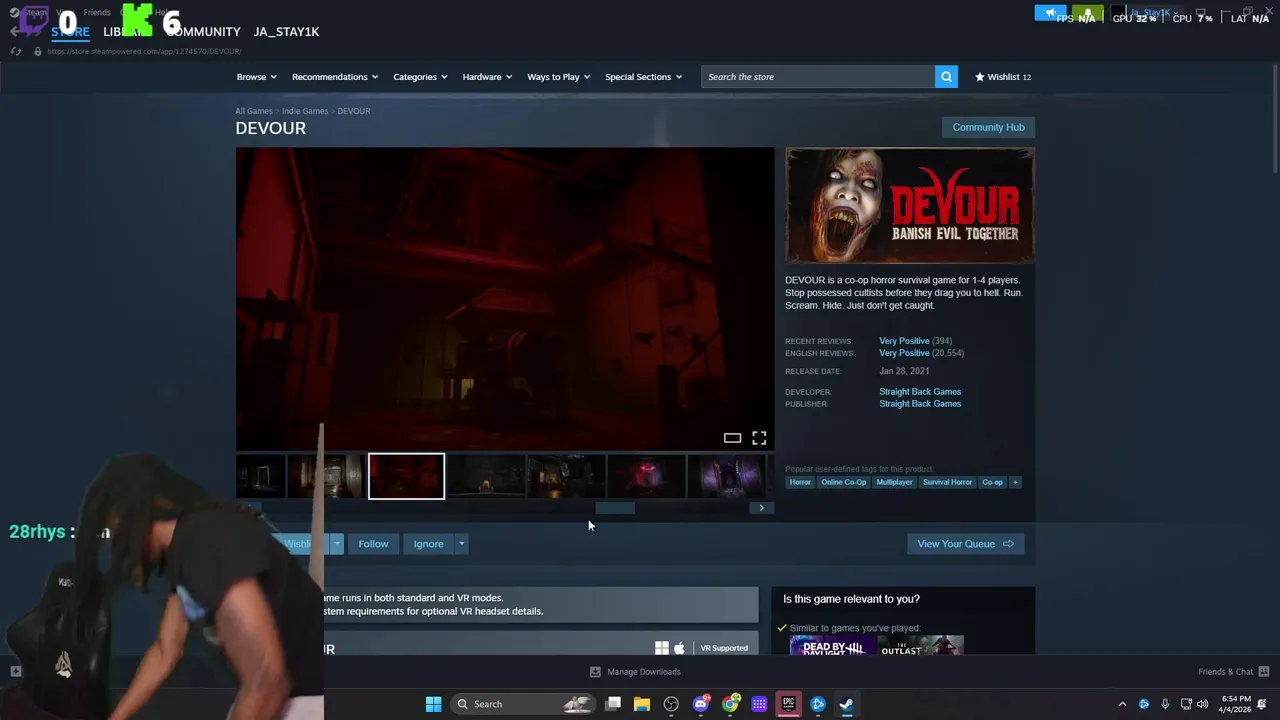Open the Wishlist options dropdown arrow

(337, 544)
